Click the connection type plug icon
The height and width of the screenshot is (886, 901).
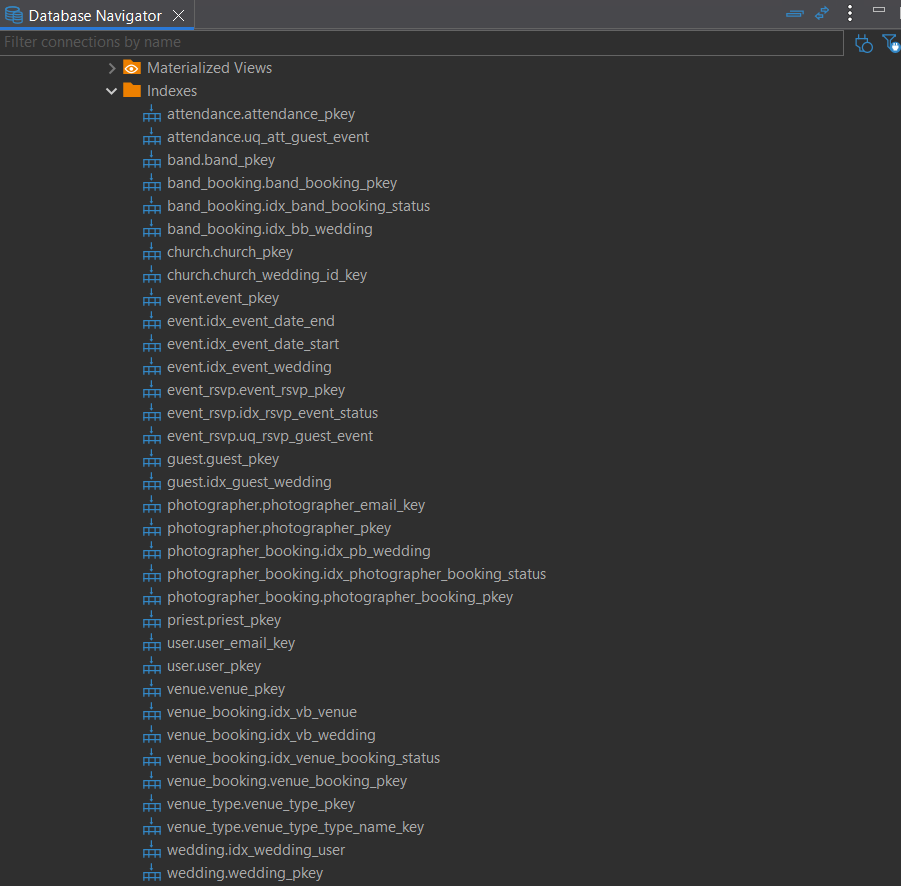point(864,43)
